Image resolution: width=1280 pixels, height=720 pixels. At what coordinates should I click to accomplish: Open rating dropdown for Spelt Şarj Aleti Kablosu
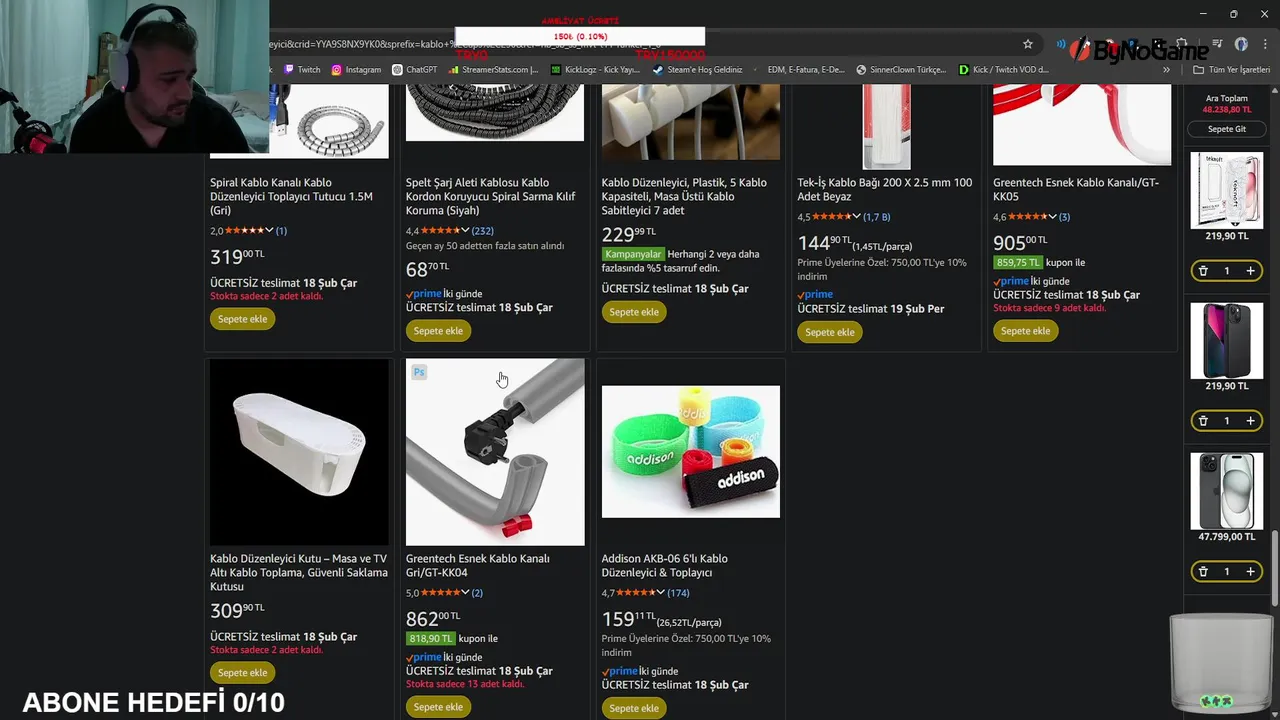[x=464, y=231]
